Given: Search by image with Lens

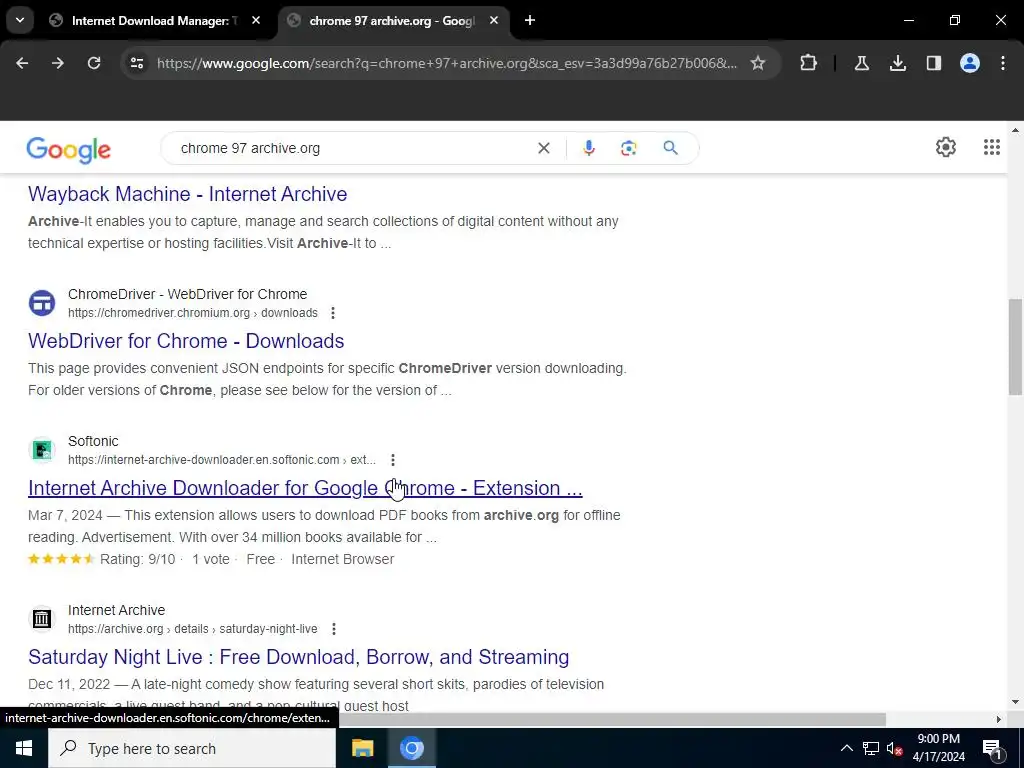Looking at the screenshot, I should tap(628, 148).
